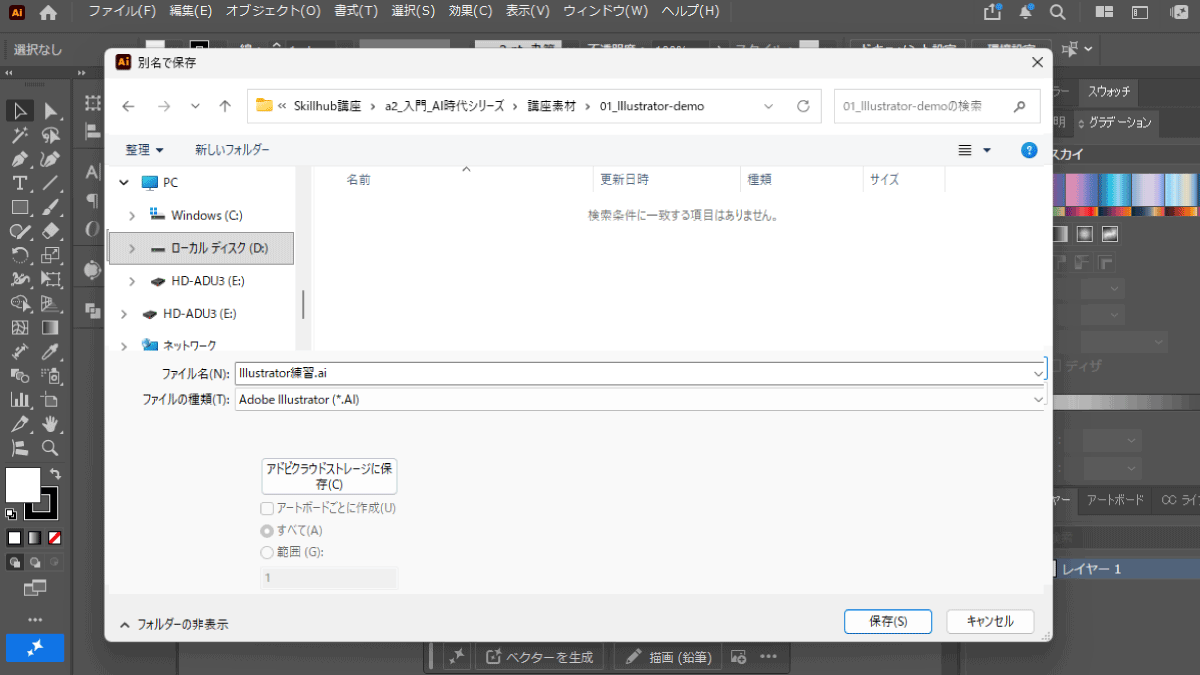The image size is (1200, 675).
Task: Go up one folder level
Action: coord(225,106)
